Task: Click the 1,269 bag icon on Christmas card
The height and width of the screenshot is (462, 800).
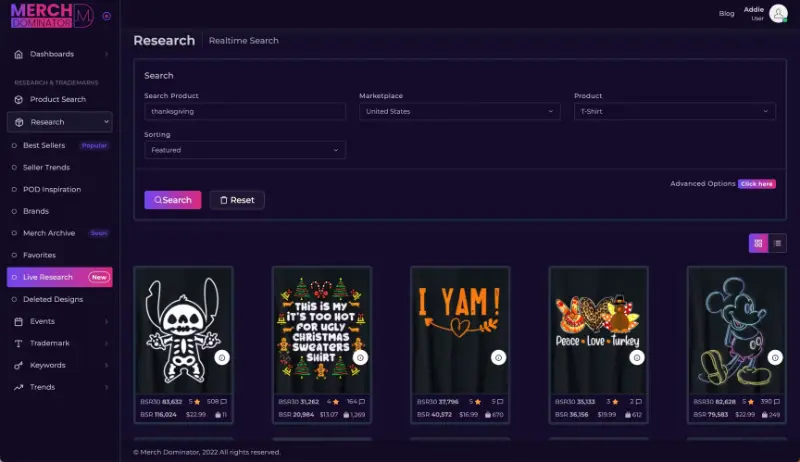Action: 346,415
